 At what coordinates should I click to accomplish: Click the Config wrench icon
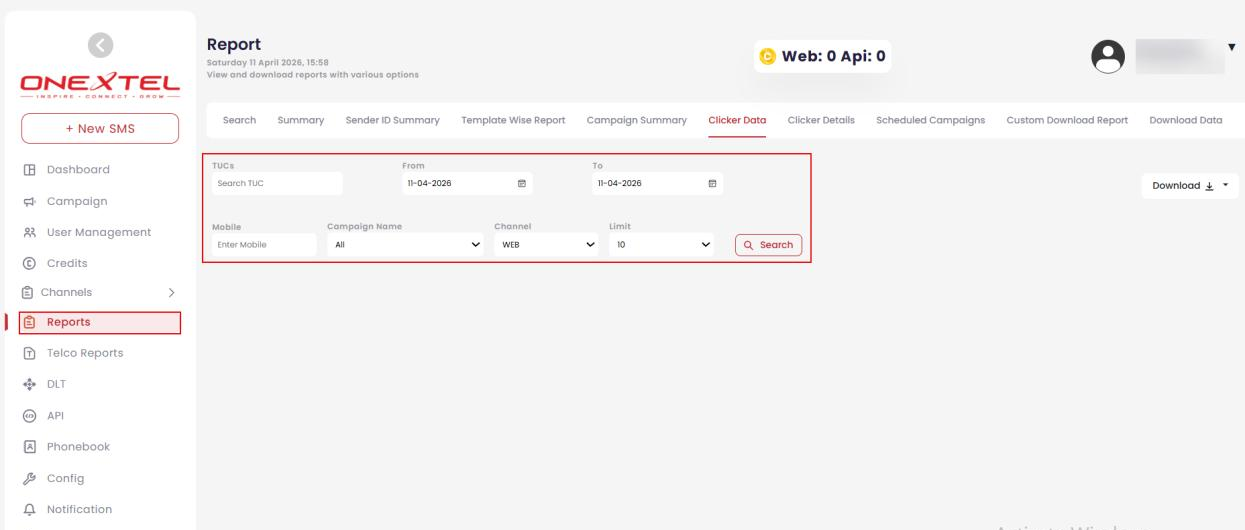pyautogui.click(x=28, y=478)
